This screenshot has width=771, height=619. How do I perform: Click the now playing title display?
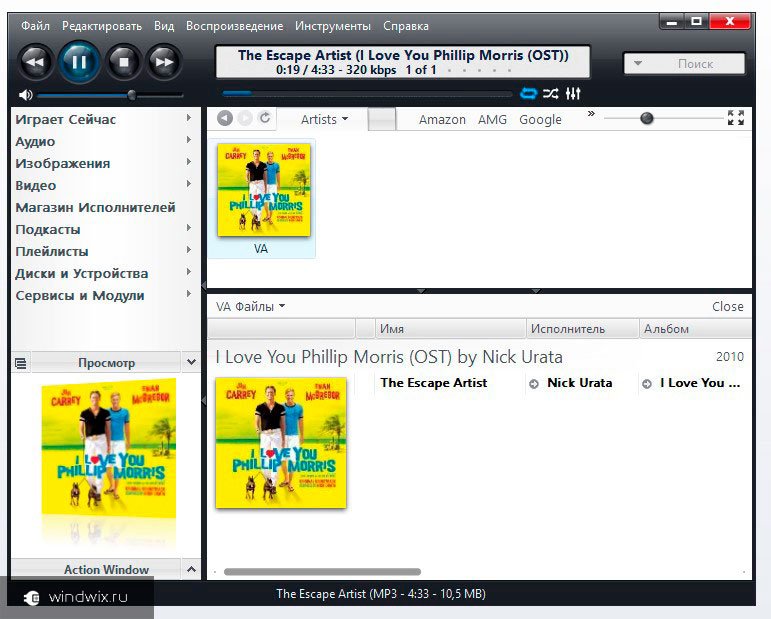(403, 62)
